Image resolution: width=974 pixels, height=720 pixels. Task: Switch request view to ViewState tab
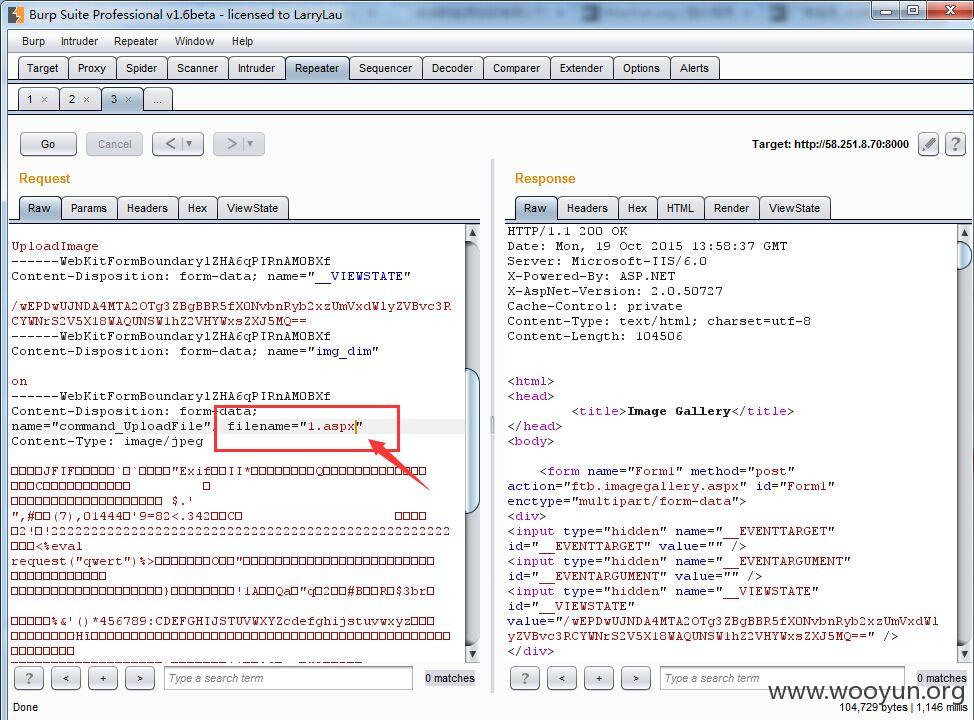(x=252, y=208)
